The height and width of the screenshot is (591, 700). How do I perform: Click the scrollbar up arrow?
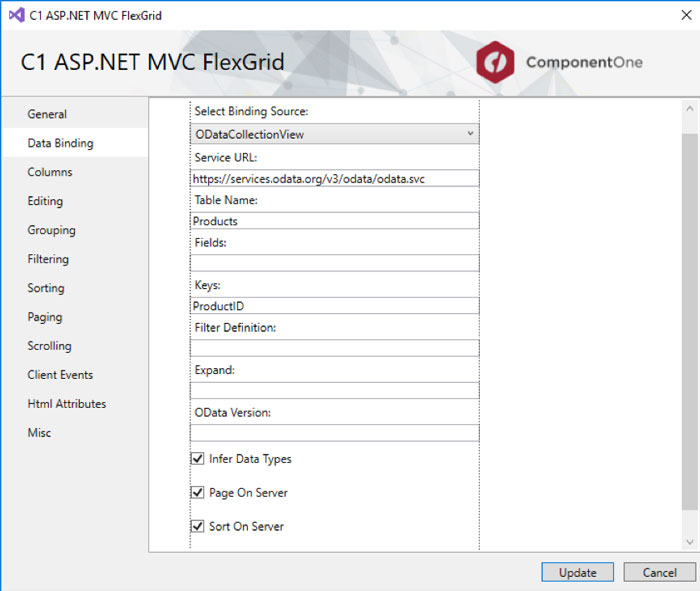[690, 108]
